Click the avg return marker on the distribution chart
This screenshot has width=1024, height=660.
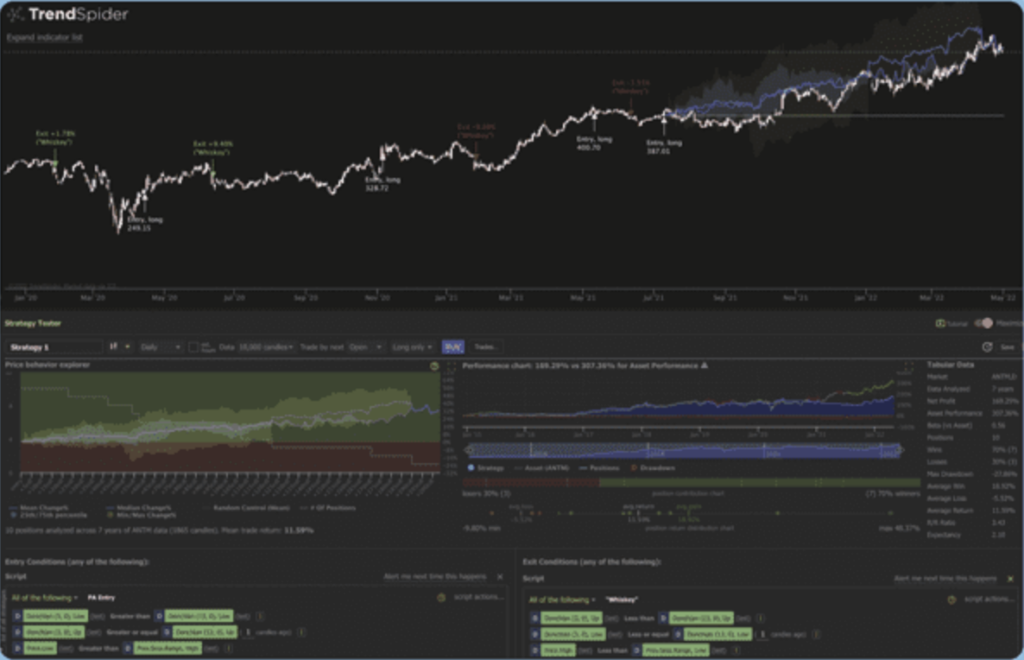[637, 513]
